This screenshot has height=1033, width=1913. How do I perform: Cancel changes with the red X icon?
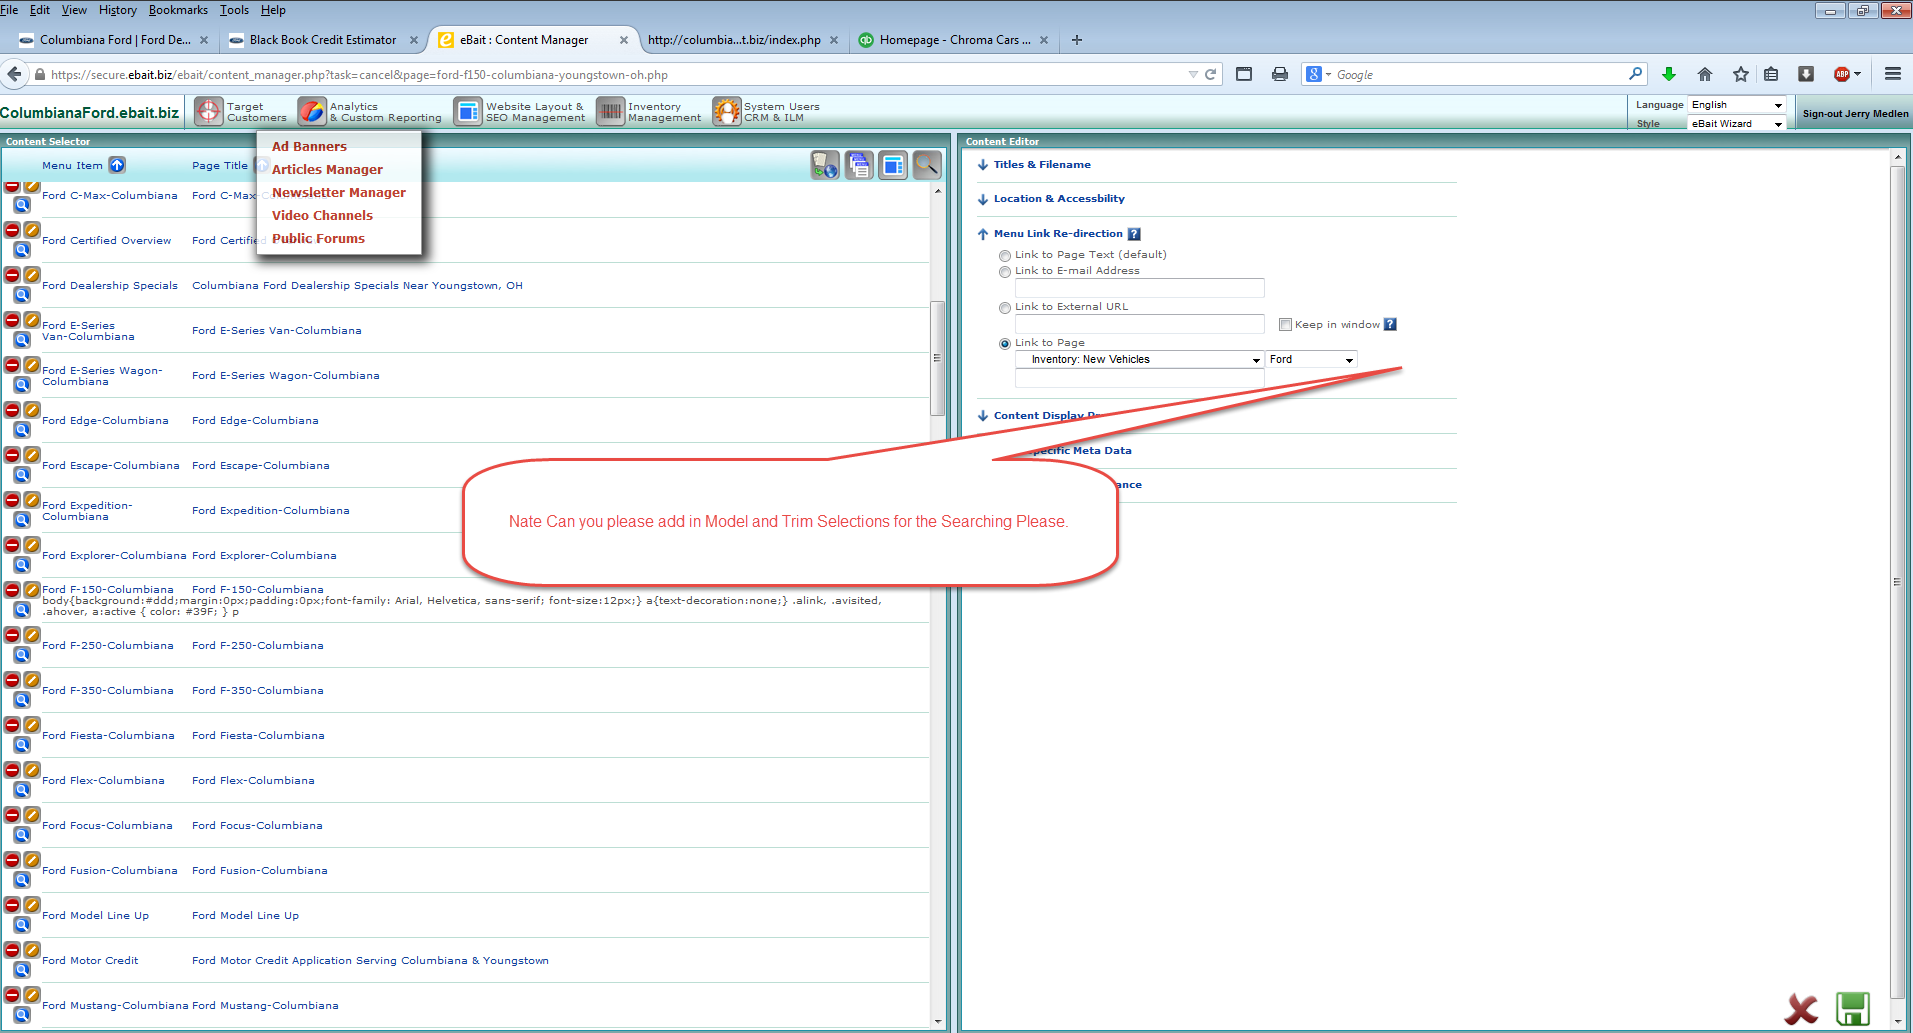pyautogui.click(x=1802, y=1009)
